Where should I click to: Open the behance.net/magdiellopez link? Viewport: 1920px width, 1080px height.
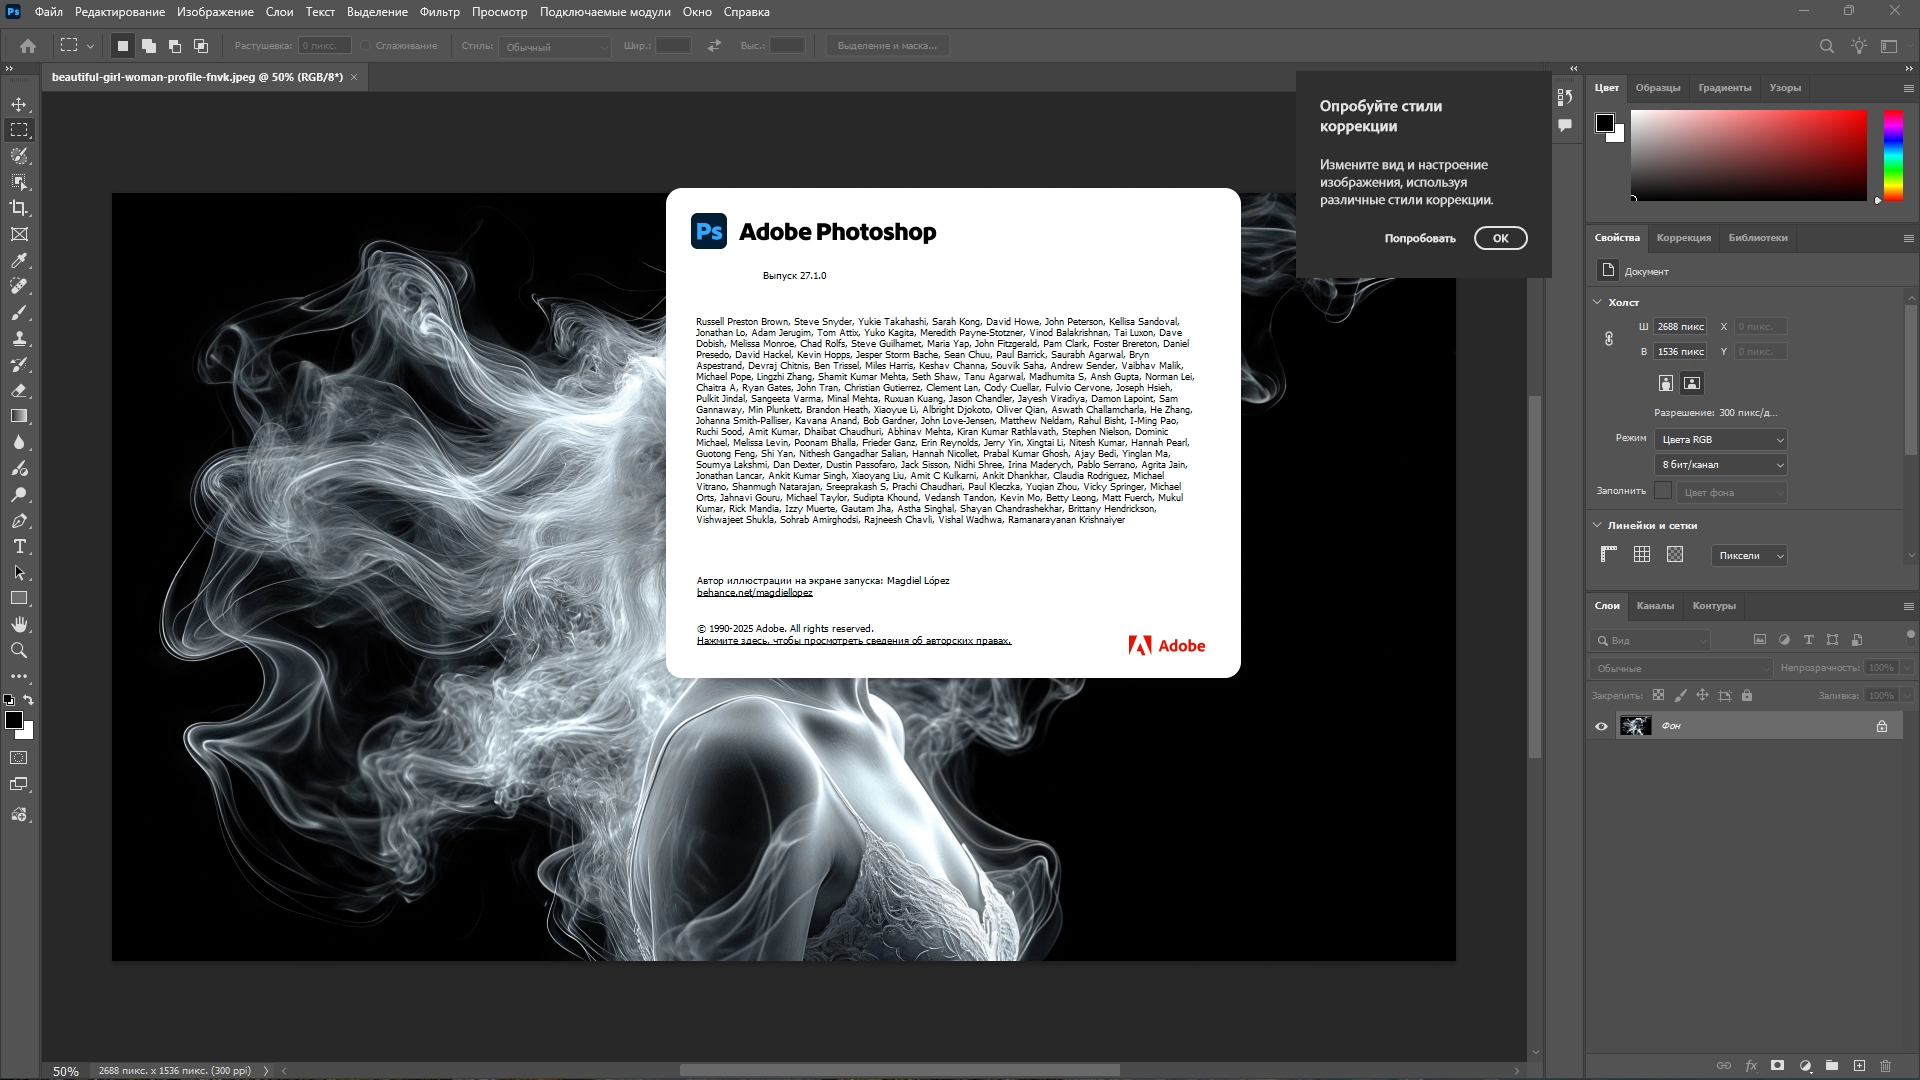[754, 593]
